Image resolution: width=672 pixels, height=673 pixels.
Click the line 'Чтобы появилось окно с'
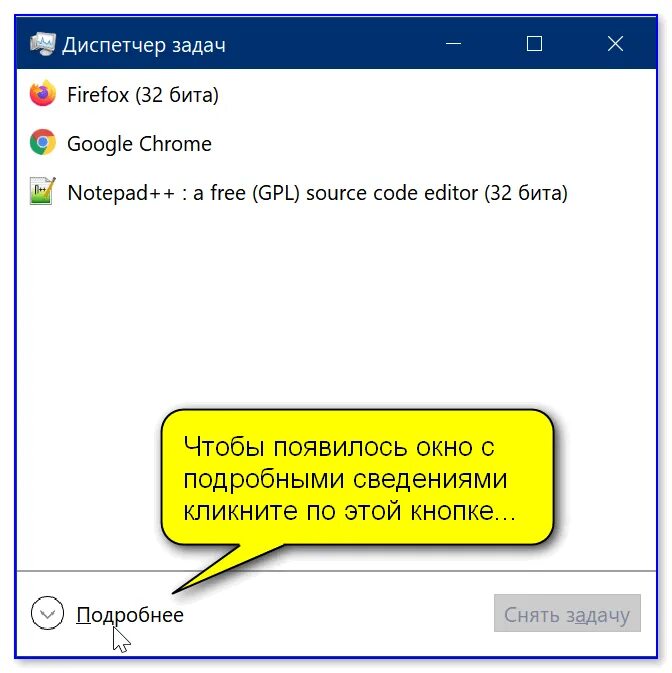[x=339, y=447]
